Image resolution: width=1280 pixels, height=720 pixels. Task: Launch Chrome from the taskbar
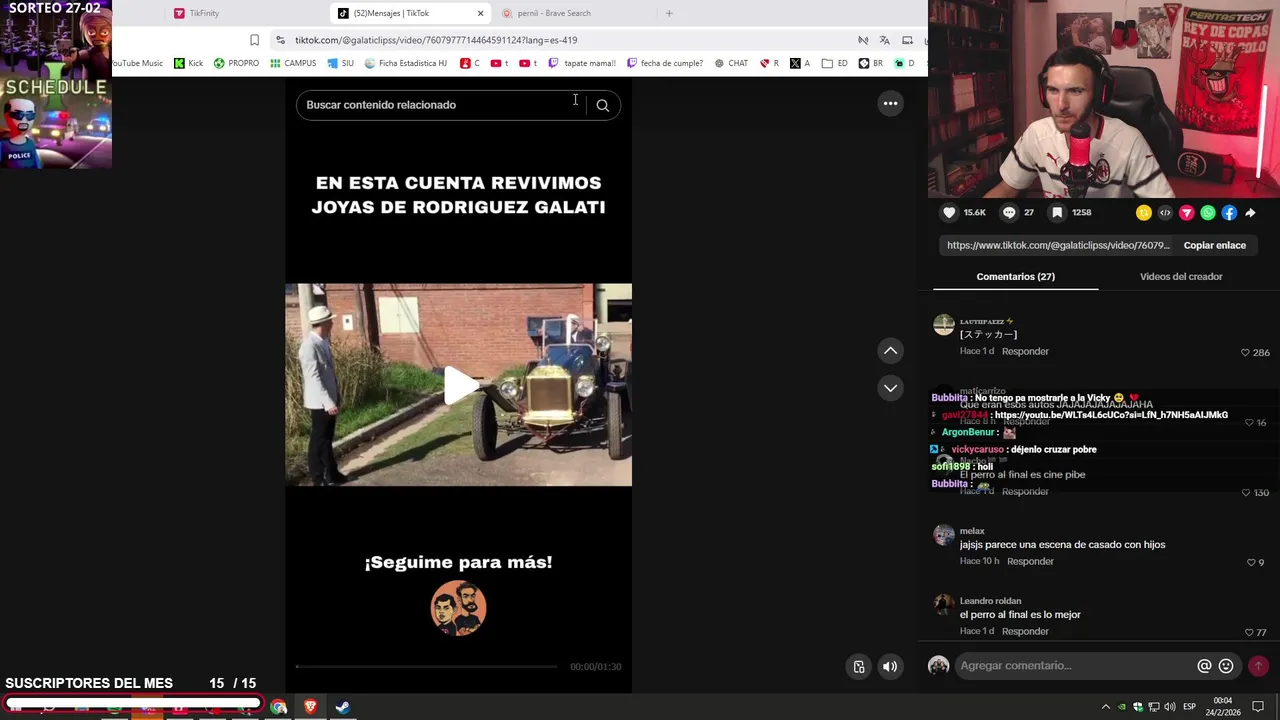(279, 707)
